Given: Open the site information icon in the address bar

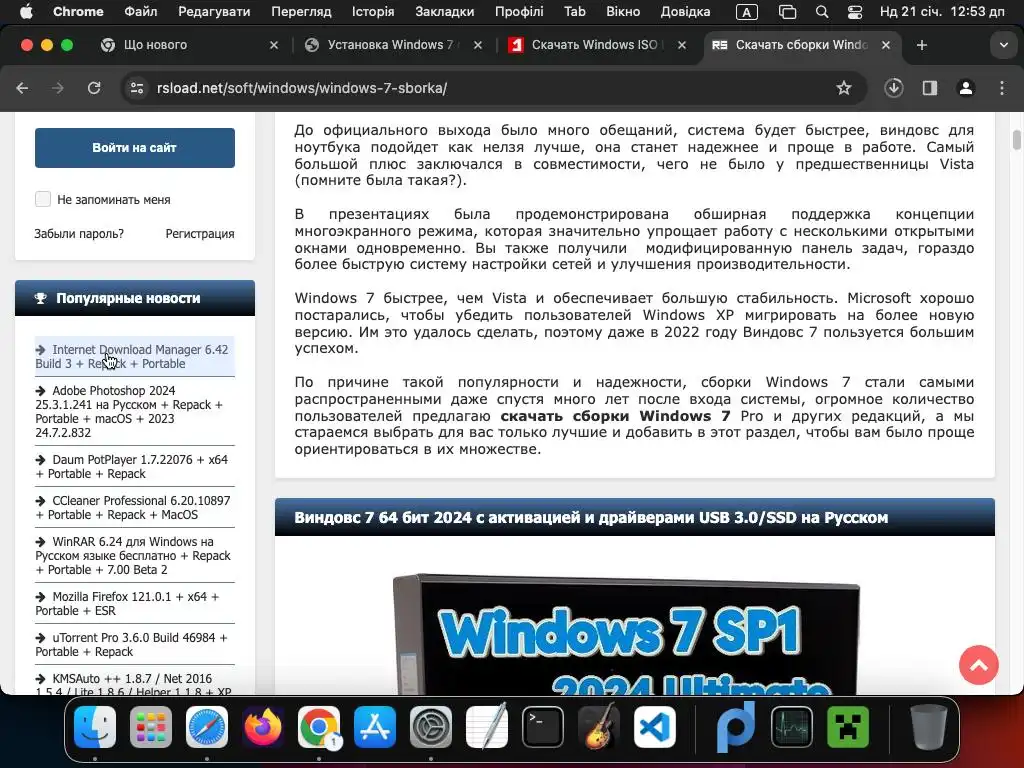Looking at the screenshot, I should point(136,88).
